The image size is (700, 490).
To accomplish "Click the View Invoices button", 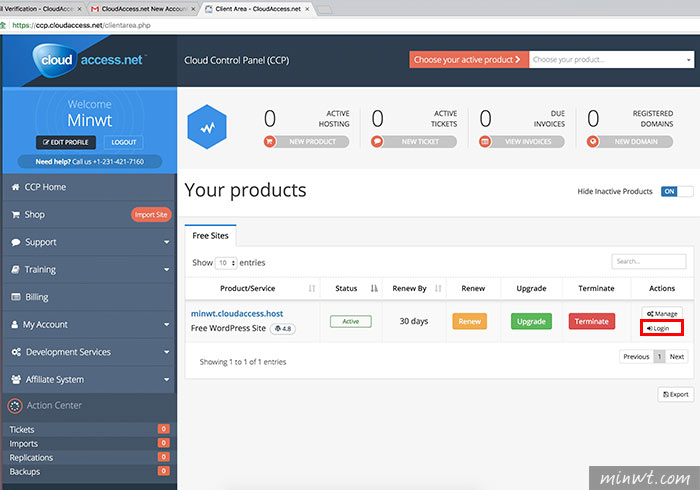I will pos(528,141).
